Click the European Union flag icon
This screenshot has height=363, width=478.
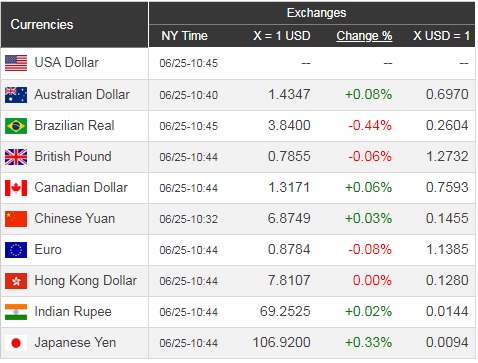tap(16, 250)
